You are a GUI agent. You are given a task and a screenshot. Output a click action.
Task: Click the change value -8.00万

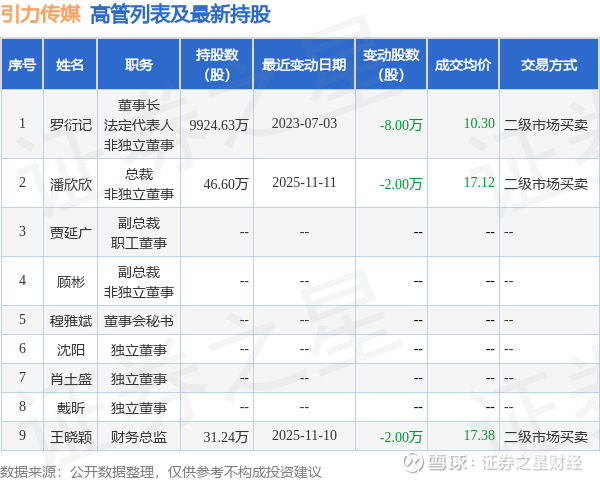coord(401,125)
